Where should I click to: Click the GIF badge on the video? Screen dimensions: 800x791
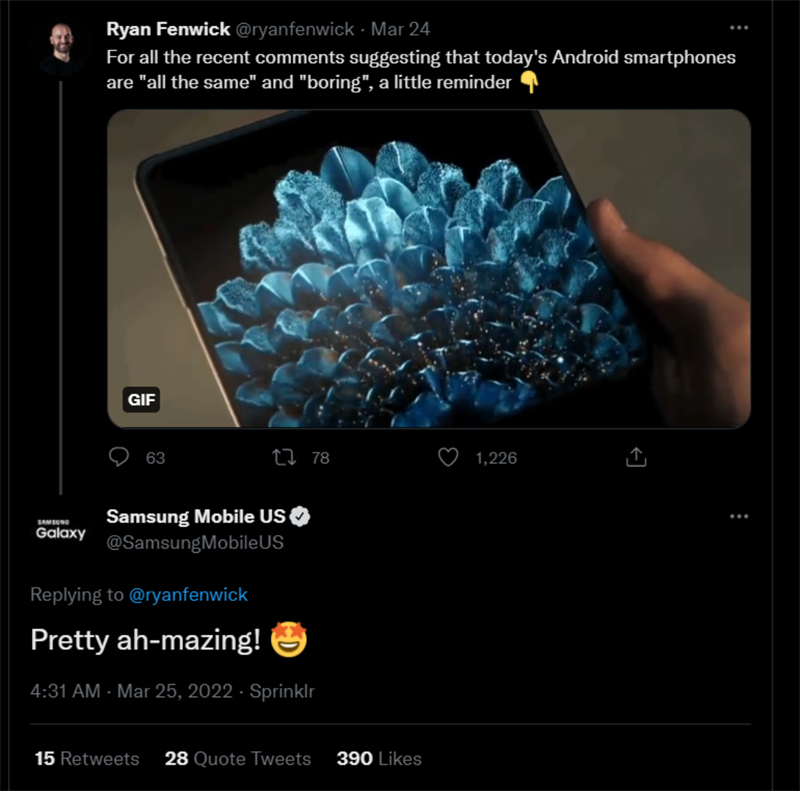[141, 400]
